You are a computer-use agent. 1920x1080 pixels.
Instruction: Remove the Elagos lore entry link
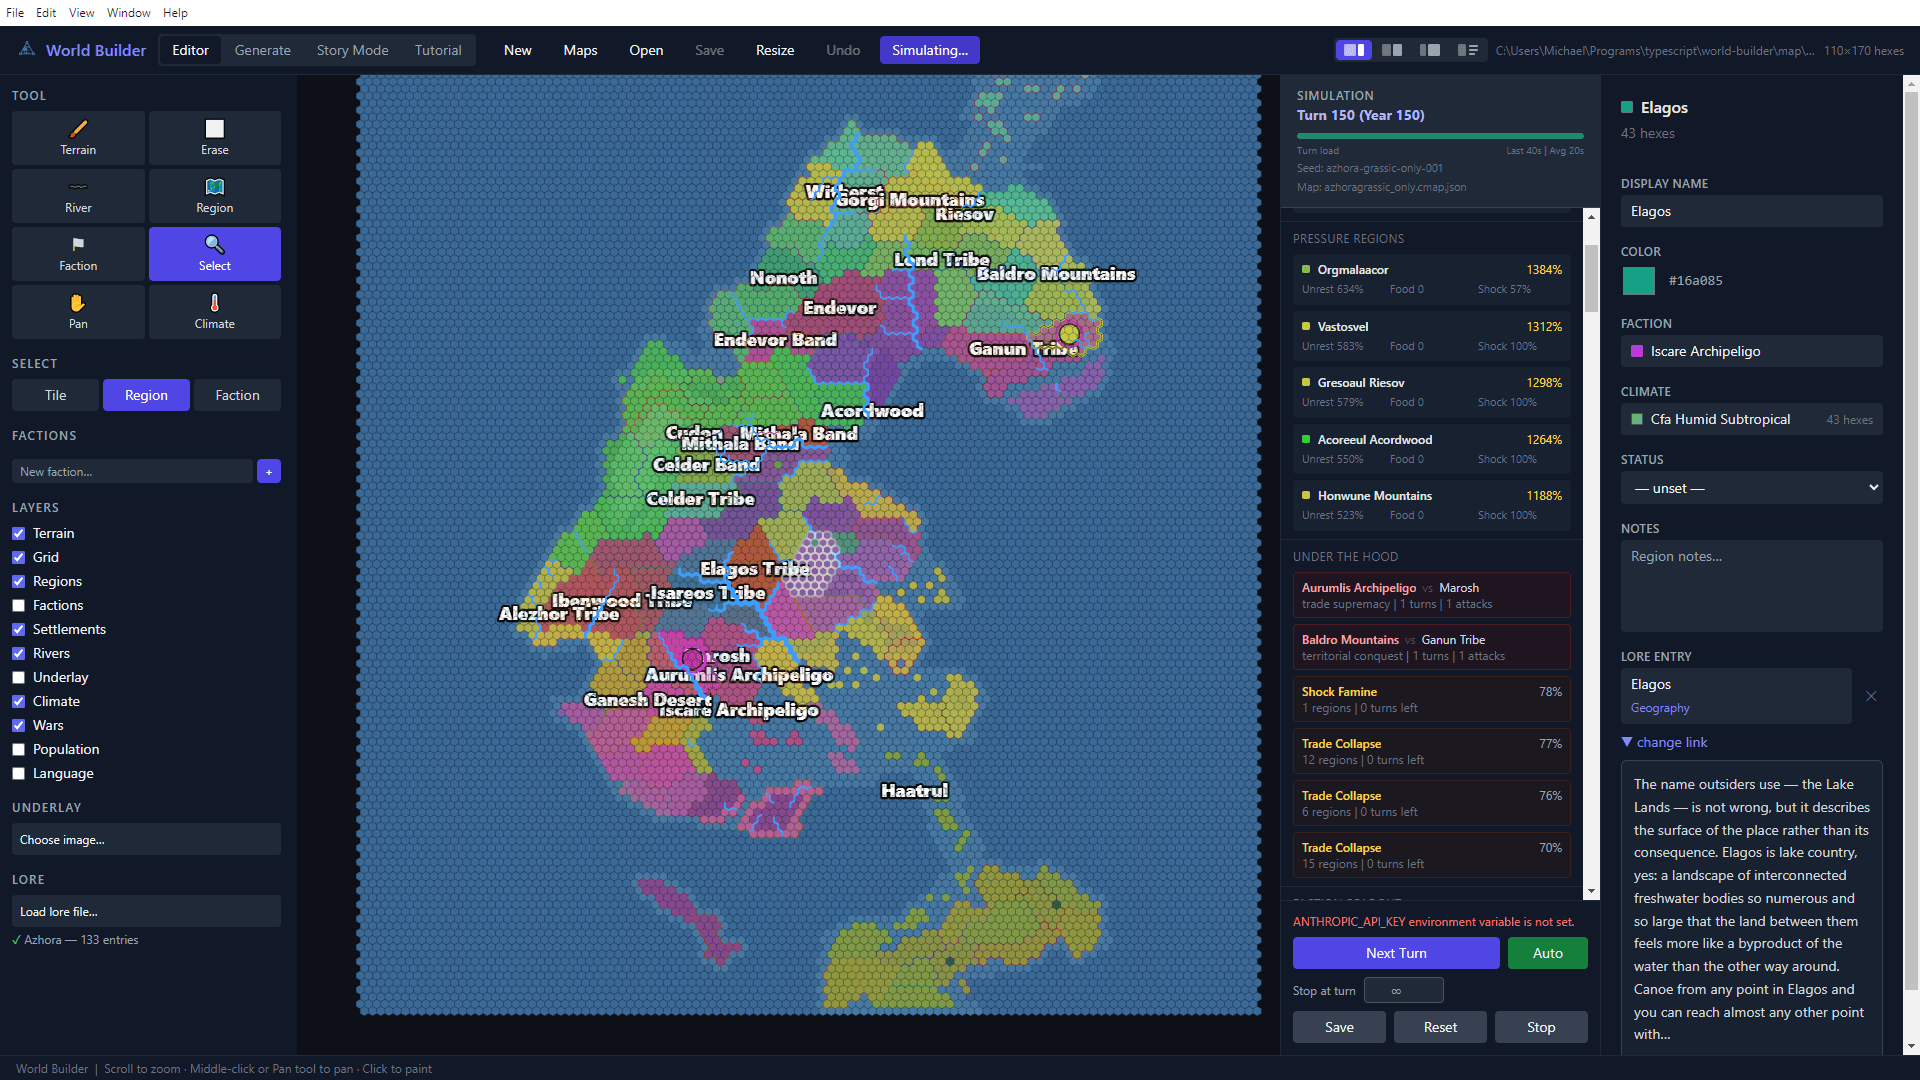[1871, 696]
